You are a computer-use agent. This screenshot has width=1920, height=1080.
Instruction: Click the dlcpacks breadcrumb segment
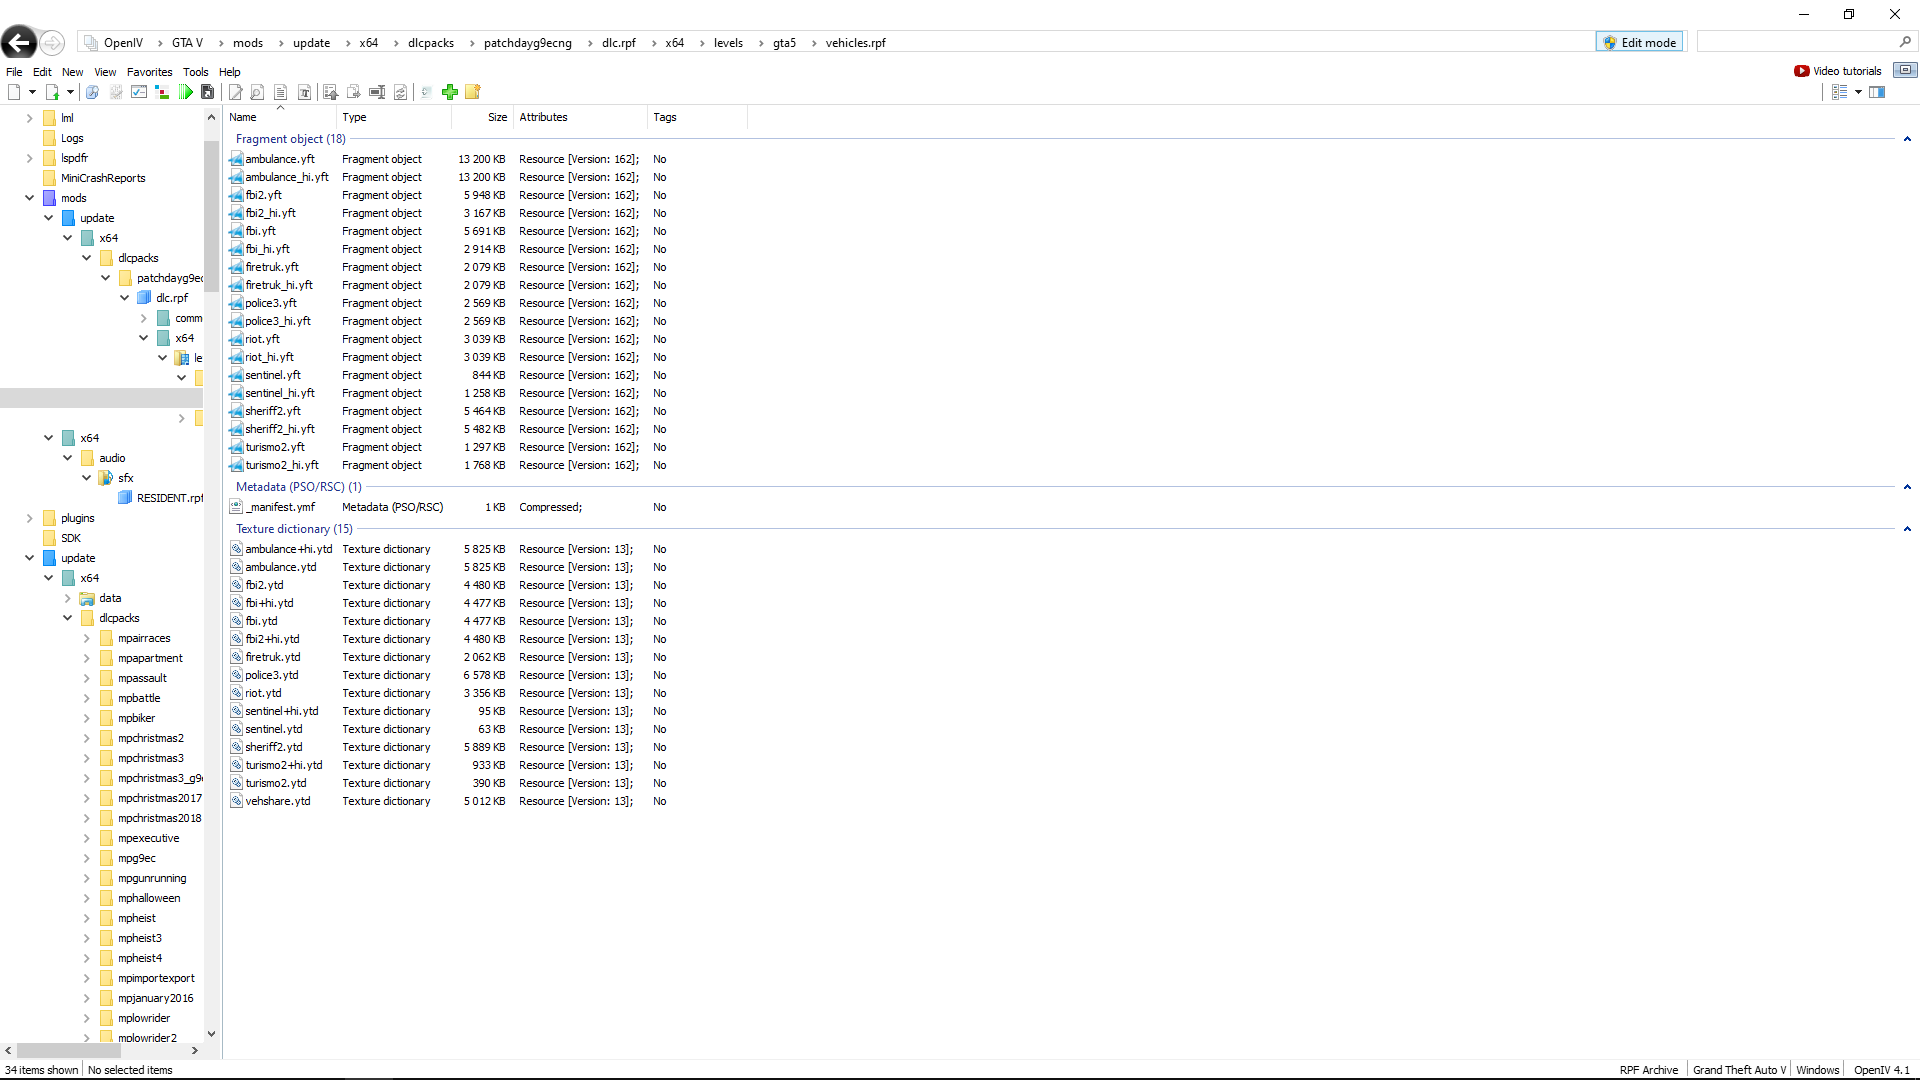pyautogui.click(x=430, y=43)
